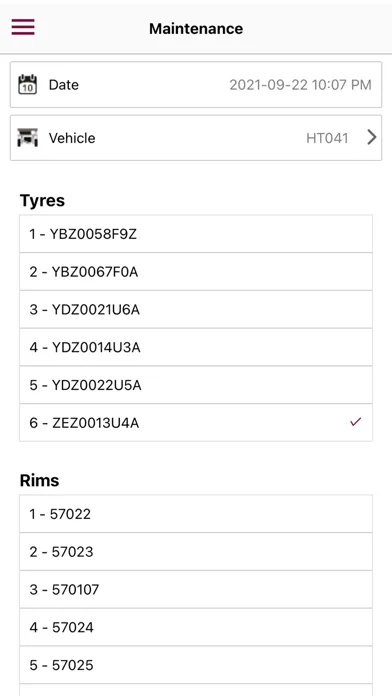The height and width of the screenshot is (696, 392).
Task: Select tyre 5 - YDZ0022U5A
Action: coord(196,385)
